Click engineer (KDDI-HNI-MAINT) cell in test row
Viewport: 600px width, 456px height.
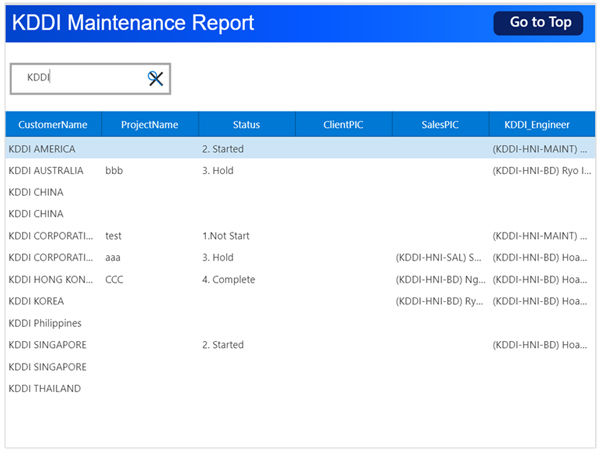coord(540,236)
